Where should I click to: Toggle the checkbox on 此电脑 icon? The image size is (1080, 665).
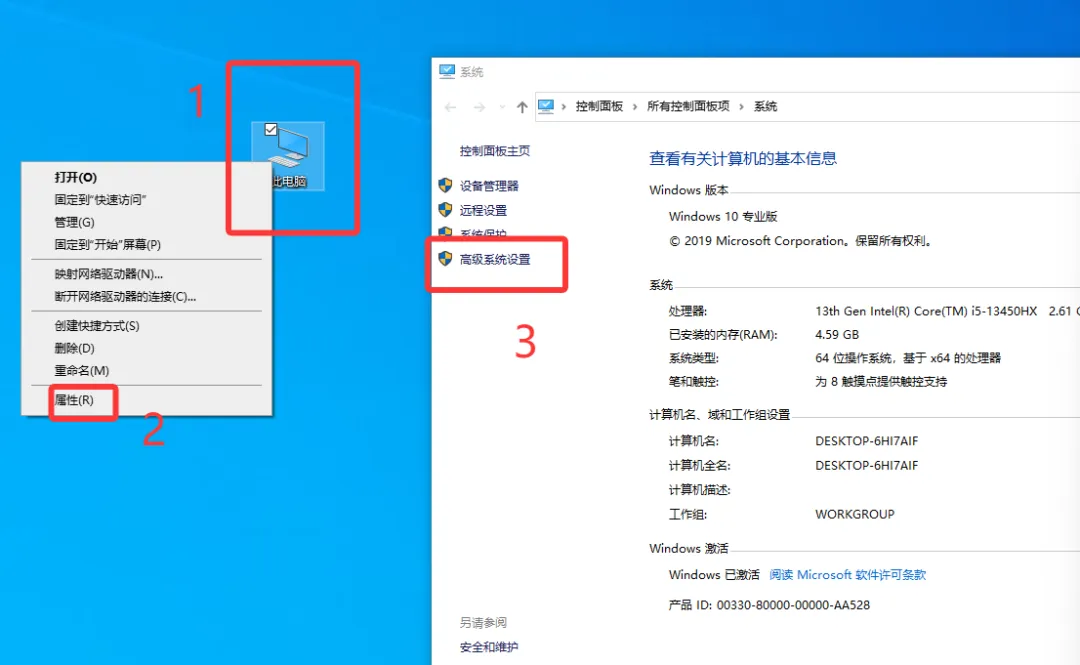pyautogui.click(x=271, y=130)
